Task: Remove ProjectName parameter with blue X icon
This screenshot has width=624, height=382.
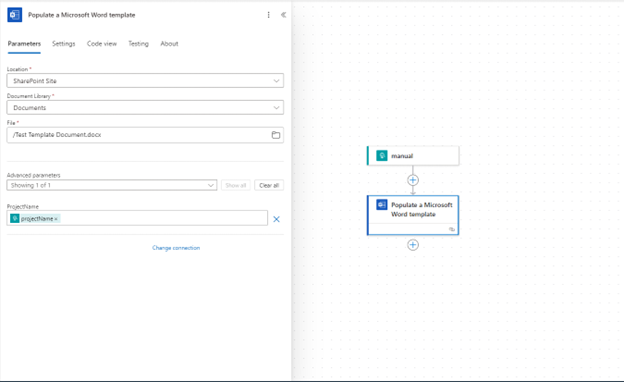Action: tap(276, 219)
